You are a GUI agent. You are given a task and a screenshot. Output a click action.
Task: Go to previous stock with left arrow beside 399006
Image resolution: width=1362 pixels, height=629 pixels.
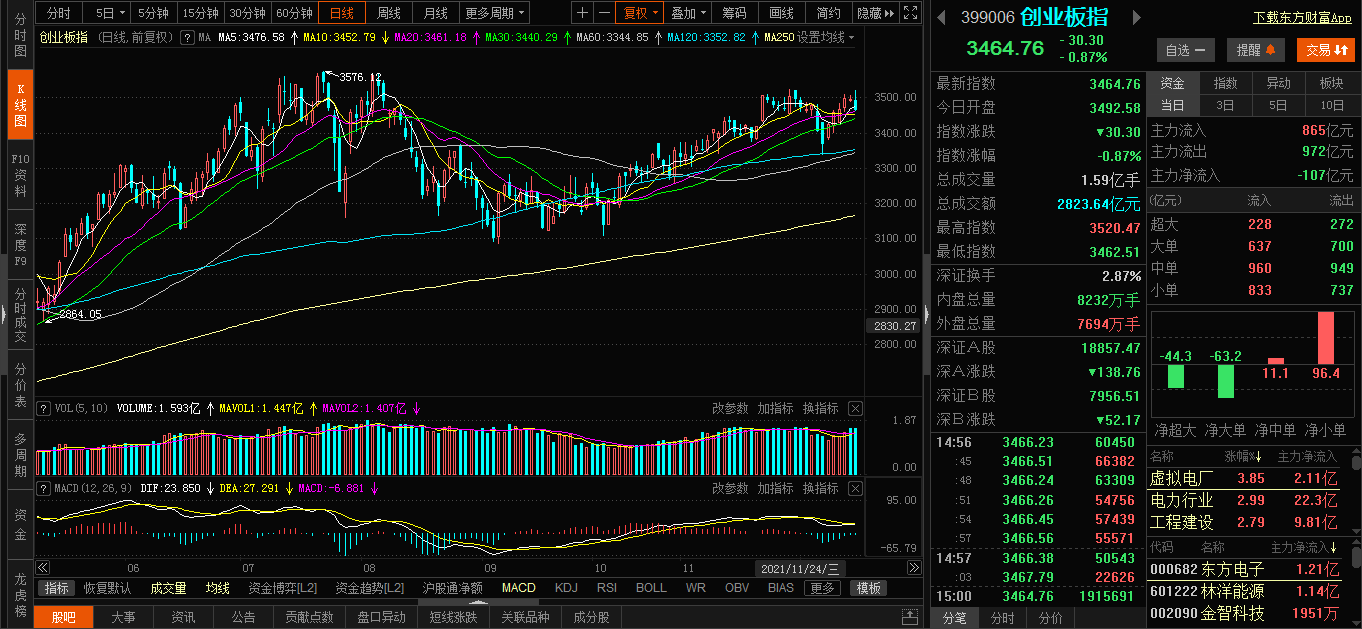coord(942,17)
